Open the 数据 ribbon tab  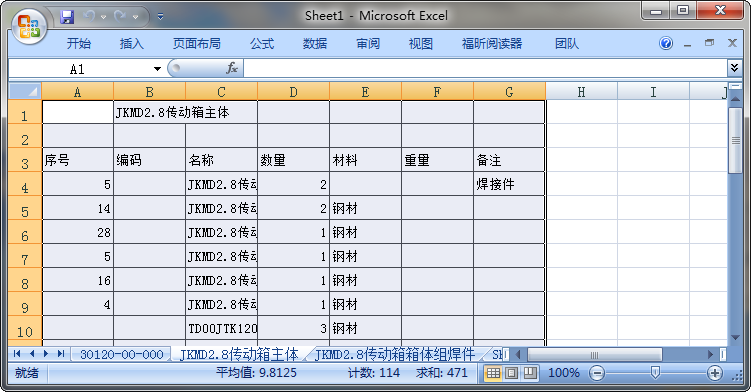pos(315,44)
